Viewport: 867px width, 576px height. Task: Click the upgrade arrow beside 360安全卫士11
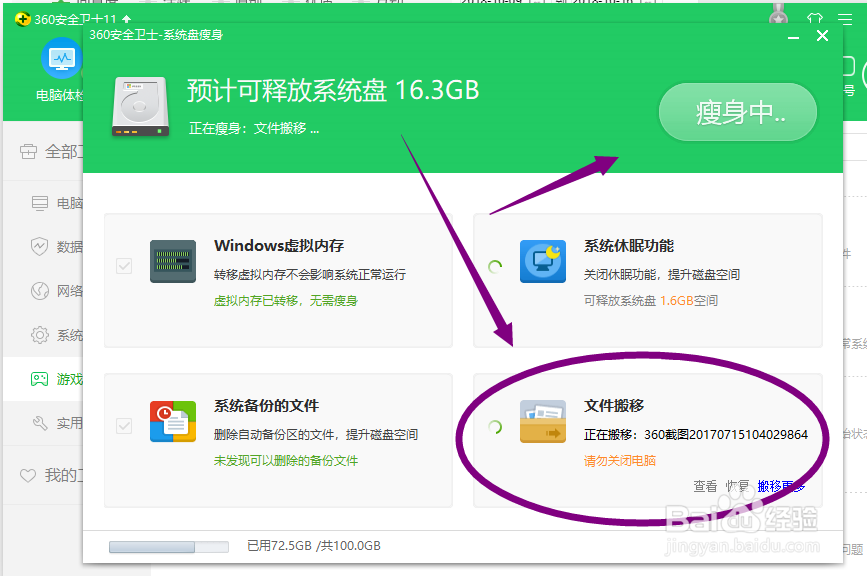tap(127, 19)
